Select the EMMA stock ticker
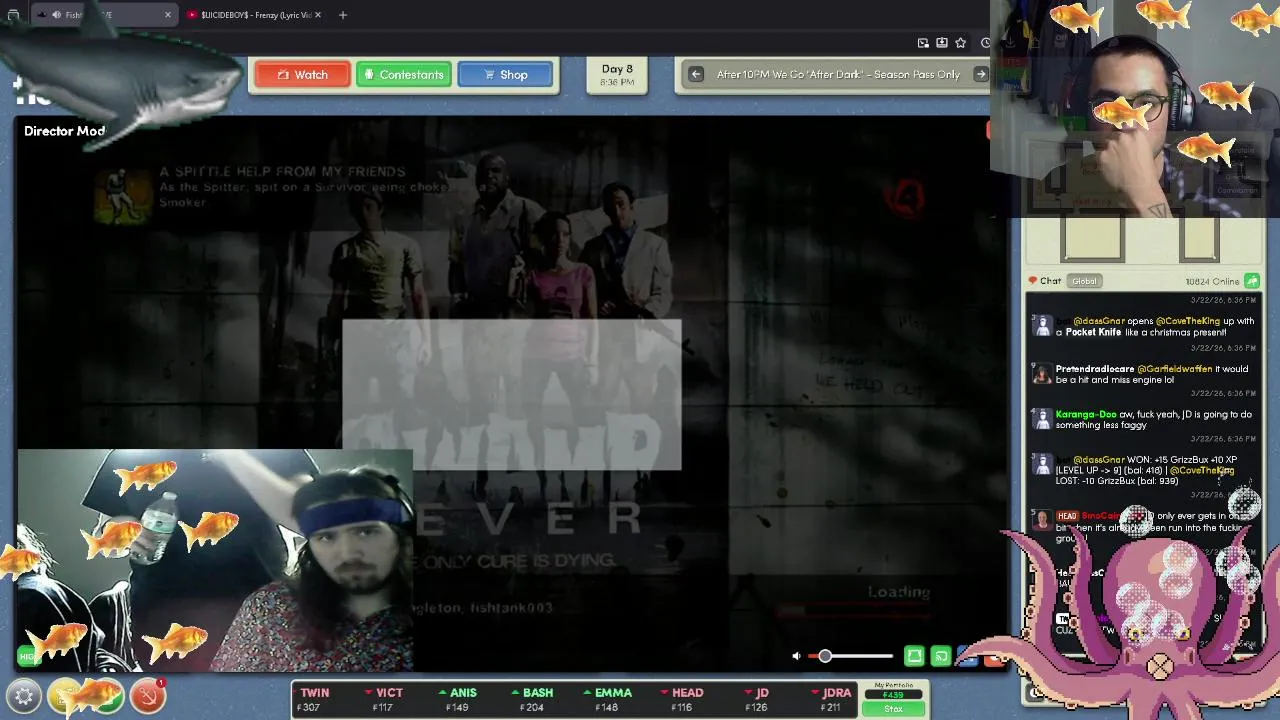Image resolution: width=1280 pixels, height=720 pixels. (607, 699)
